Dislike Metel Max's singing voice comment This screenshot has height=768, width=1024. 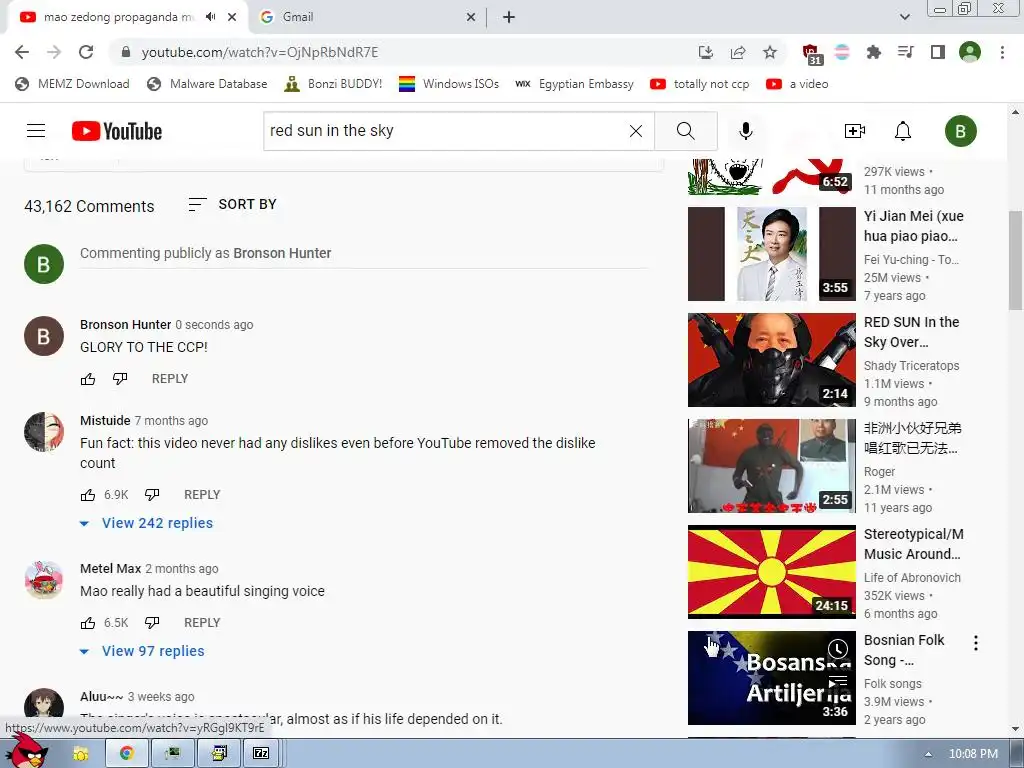tap(152, 623)
